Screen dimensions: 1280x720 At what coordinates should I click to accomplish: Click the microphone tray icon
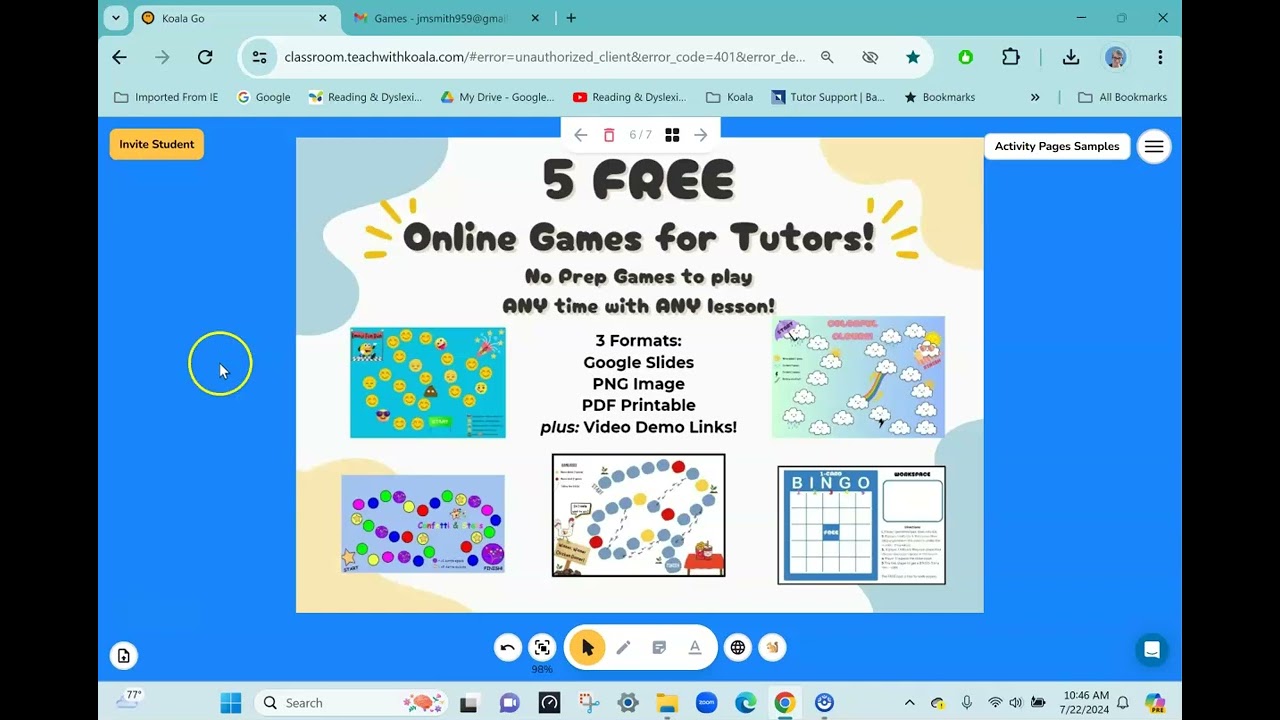point(966,703)
